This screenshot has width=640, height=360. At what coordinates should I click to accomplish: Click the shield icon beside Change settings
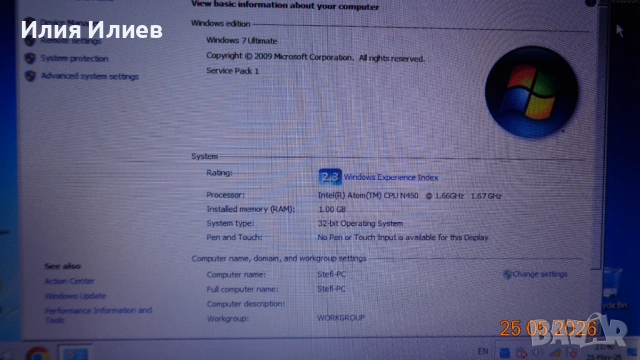(507, 274)
